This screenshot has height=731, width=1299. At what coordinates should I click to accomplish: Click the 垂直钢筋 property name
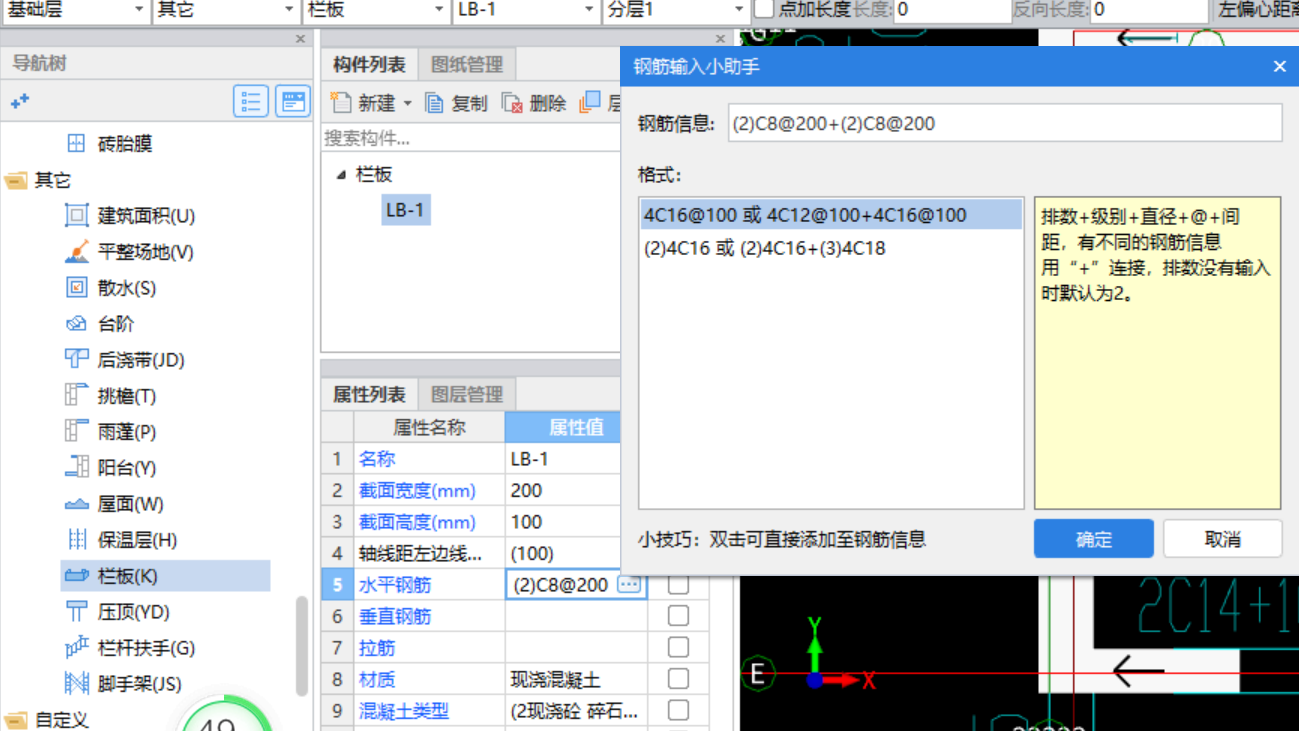pos(395,617)
